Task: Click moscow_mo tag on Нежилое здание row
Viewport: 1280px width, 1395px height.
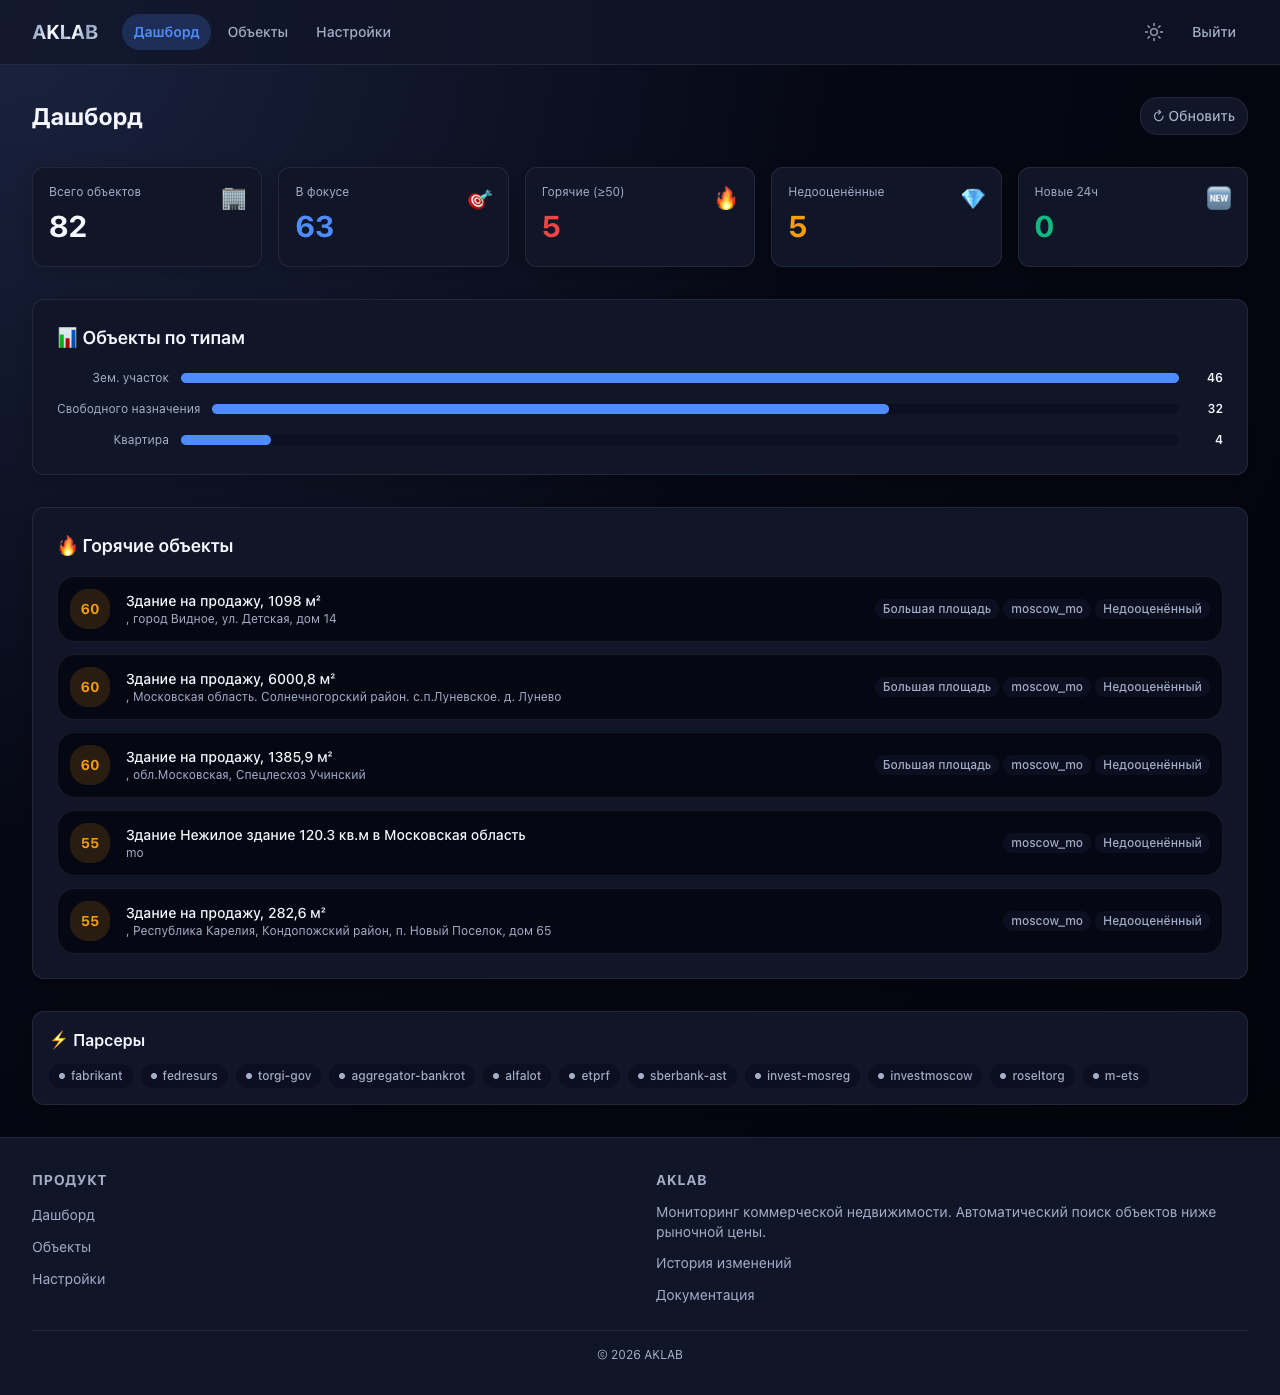Action: [1047, 843]
